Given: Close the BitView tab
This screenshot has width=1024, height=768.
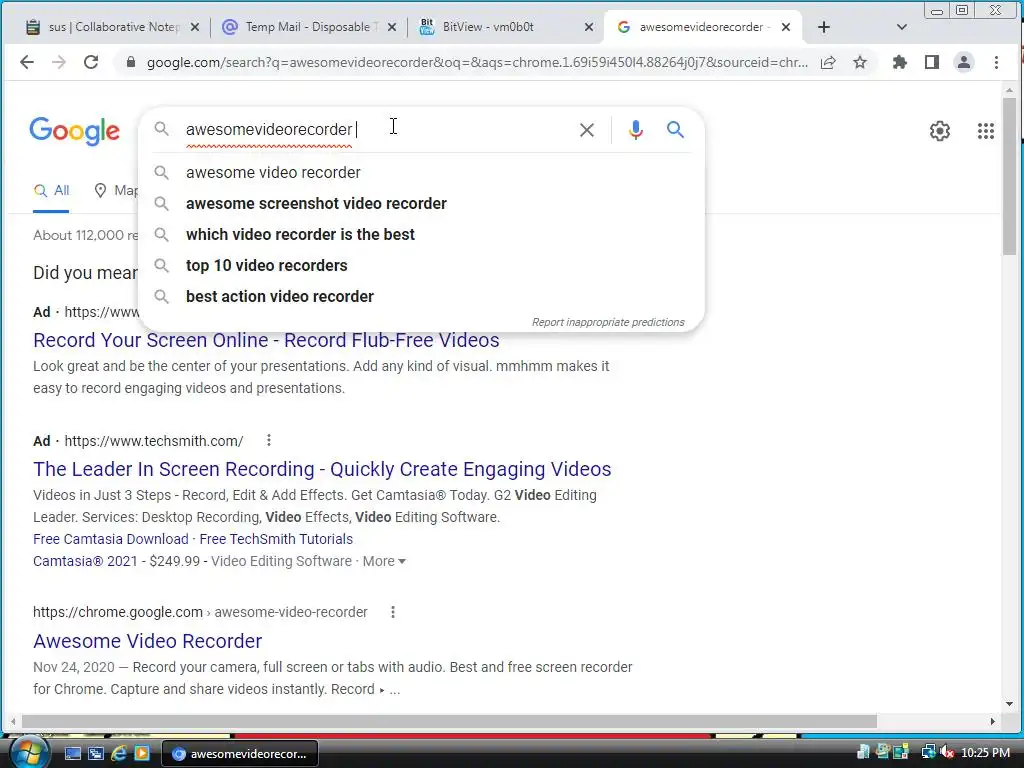Looking at the screenshot, I should pos(588,27).
